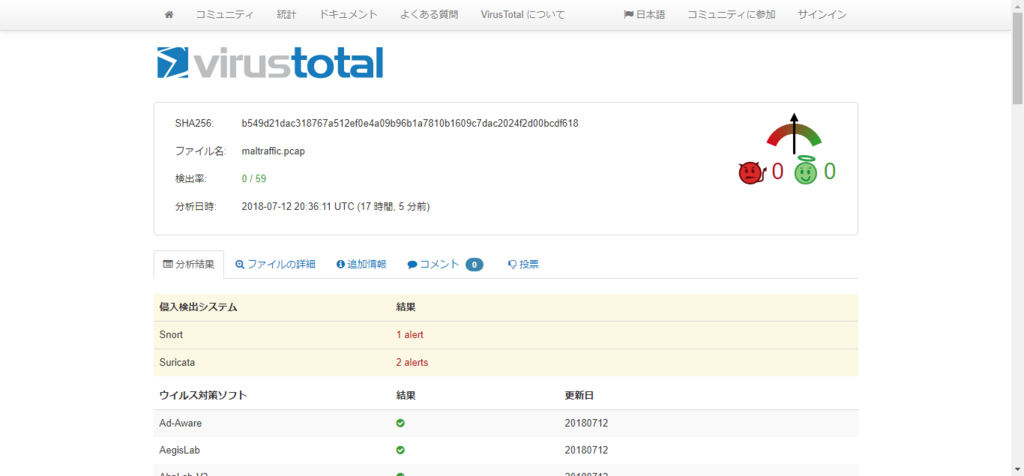Image resolution: width=1024 pixels, height=476 pixels.
Task: Click the 20180712 update date for AegisLab
Action: point(586,450)
